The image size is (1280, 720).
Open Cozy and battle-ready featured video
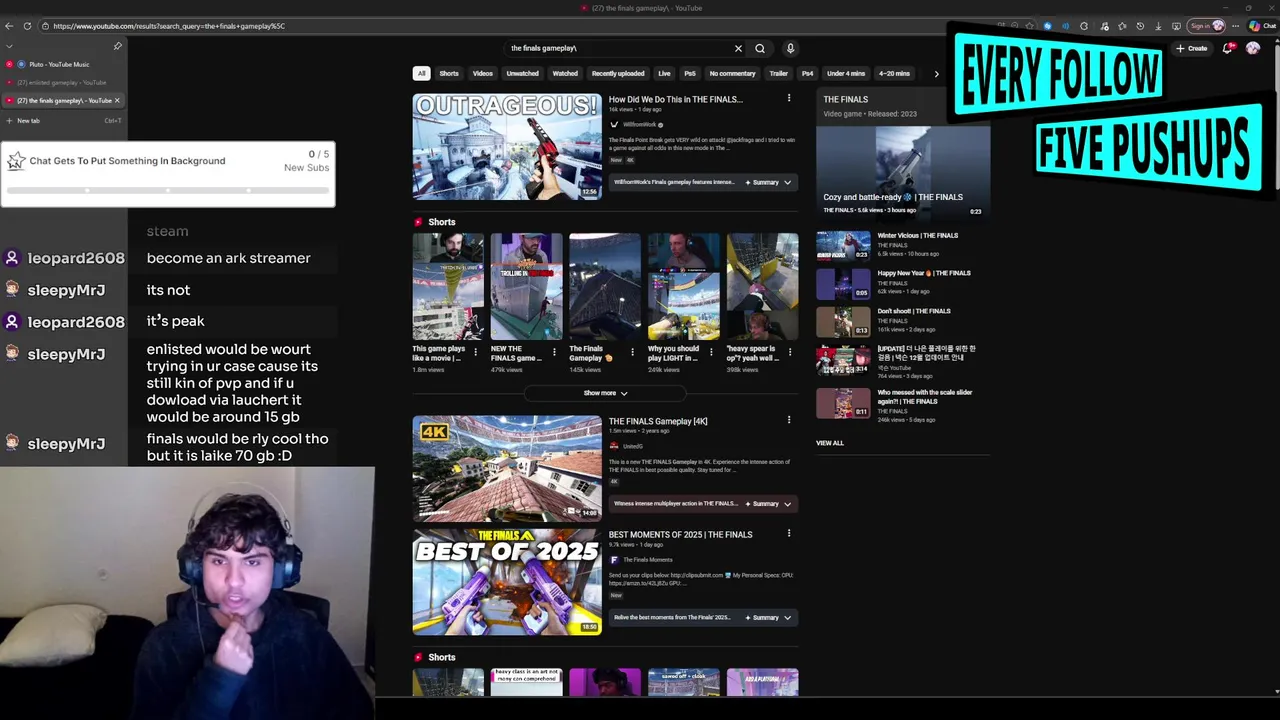903,172
